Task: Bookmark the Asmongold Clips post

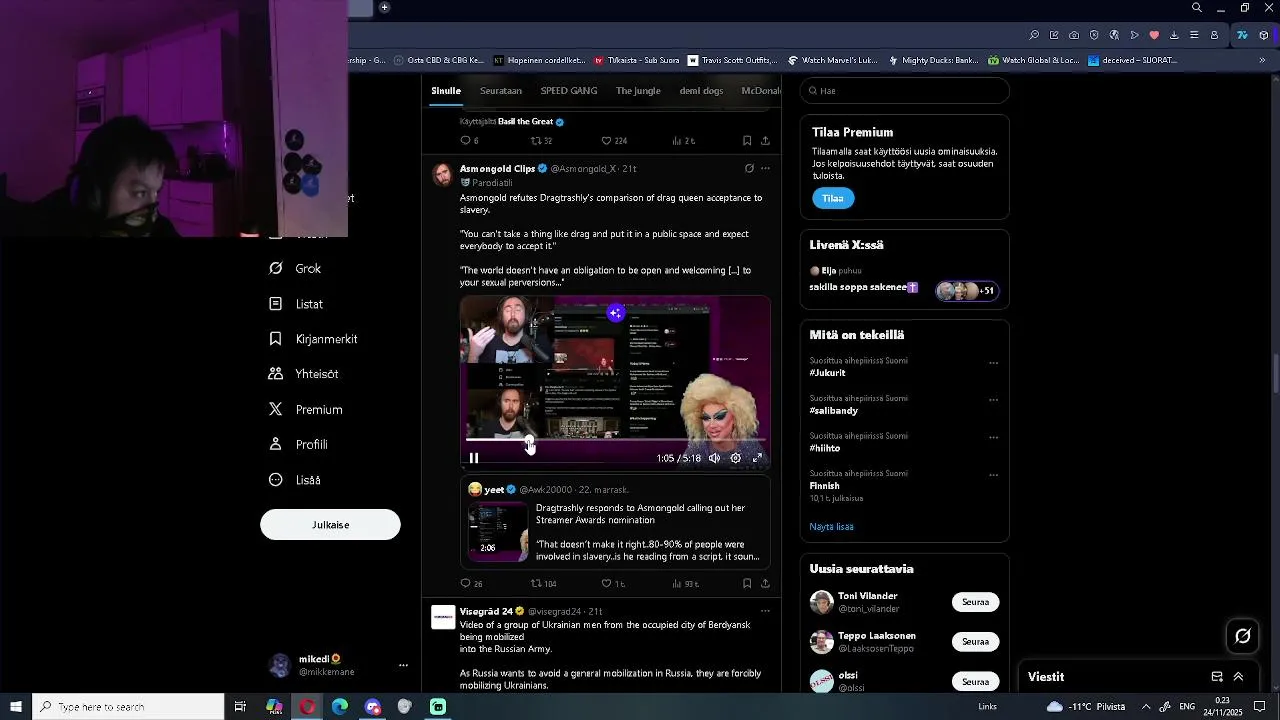Action: pos(747,583)
